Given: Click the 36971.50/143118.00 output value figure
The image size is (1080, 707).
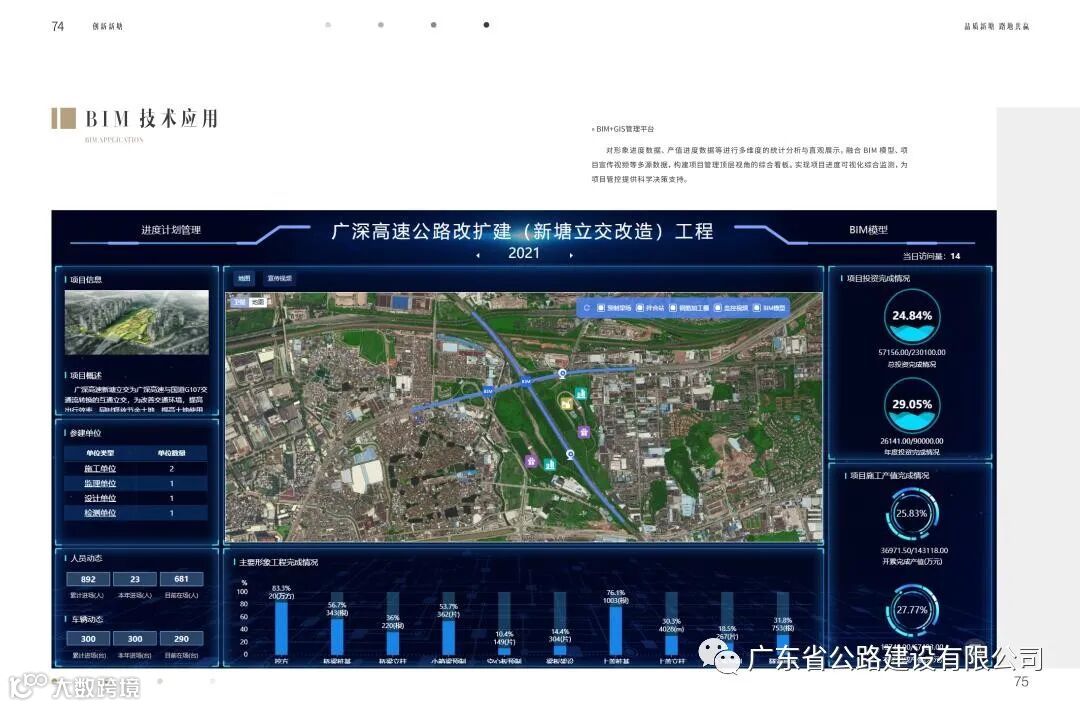Looking at the screenshot, I should point(914,551).
